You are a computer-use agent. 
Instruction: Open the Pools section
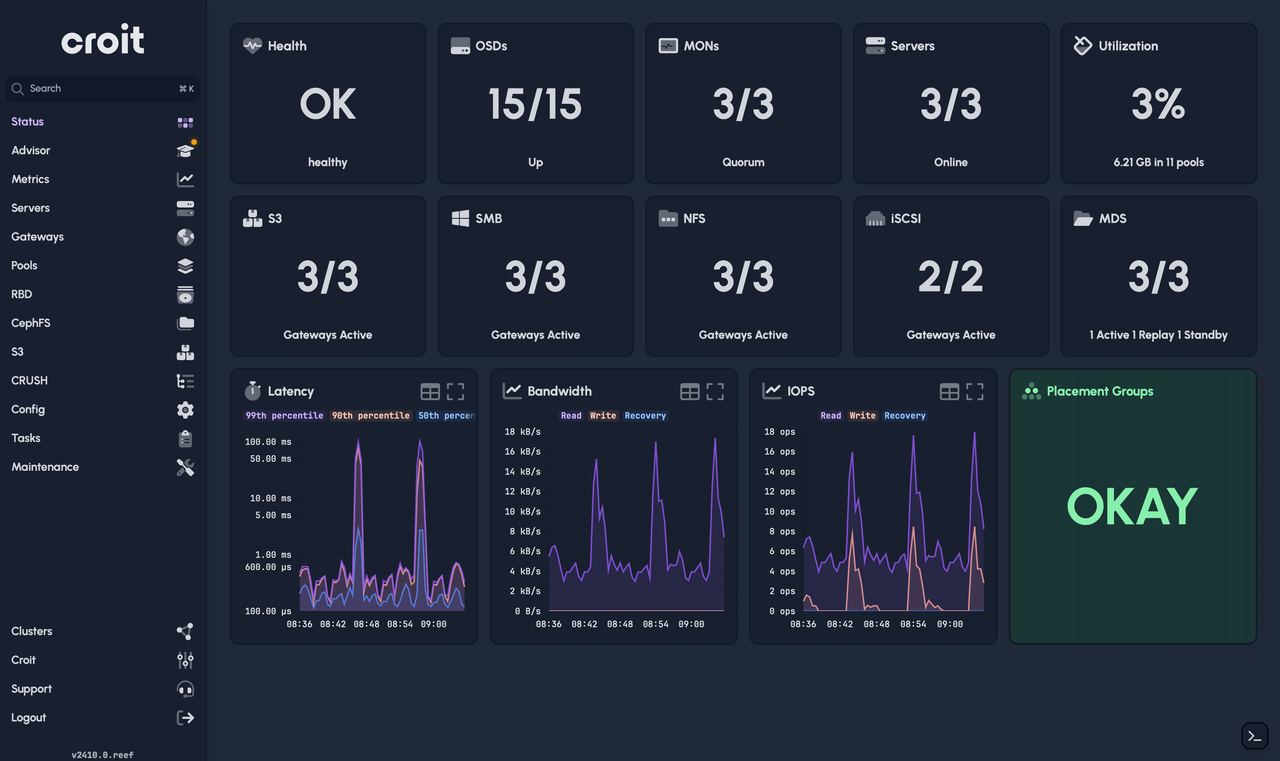click(102, 266)
